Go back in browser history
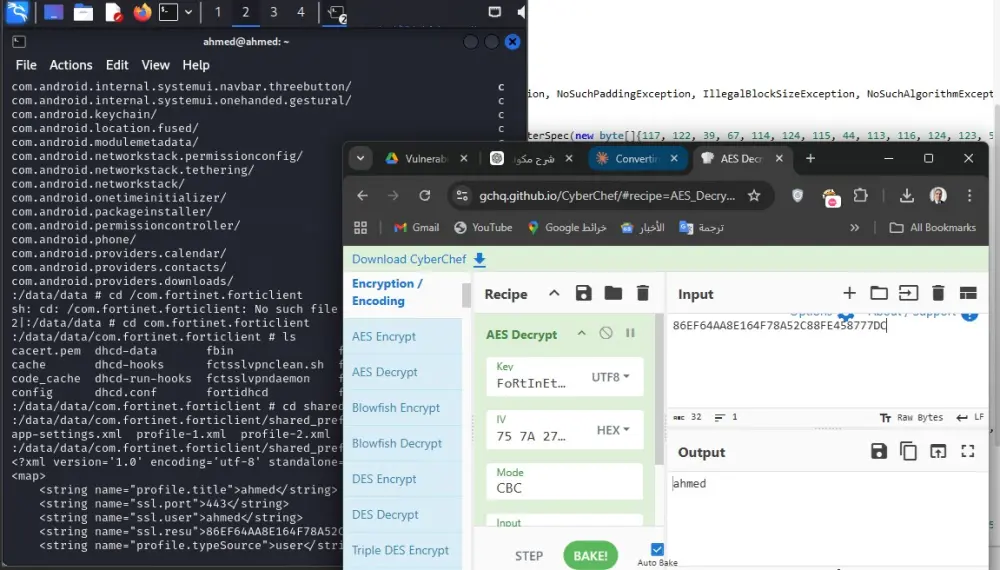Viewport: 1000px width, 570px height. pyautogui.click(x=362, y=196)
